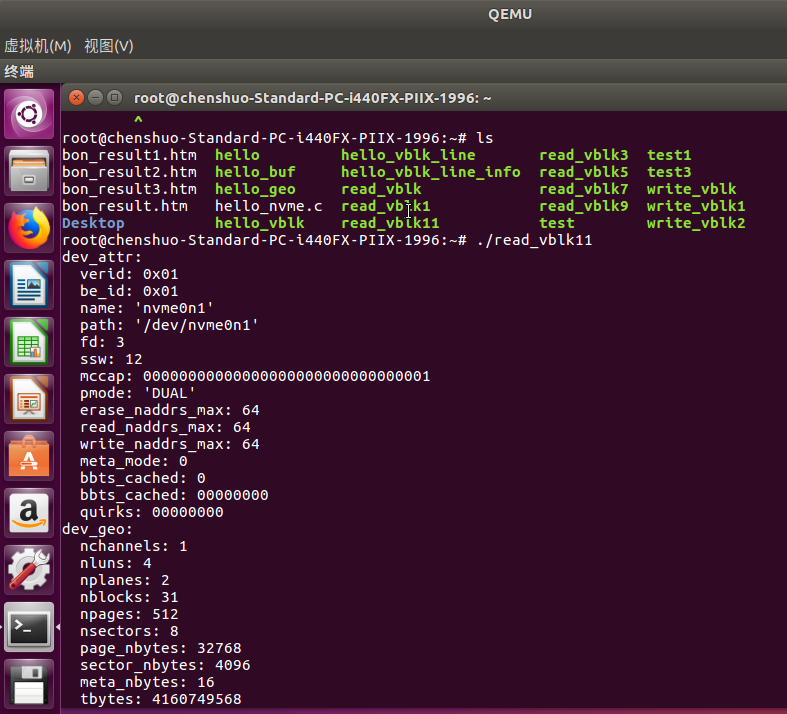Open LibreOffice Calc spreadsheet icon
This screenshot has width=787, height=714.
[29, 343]
